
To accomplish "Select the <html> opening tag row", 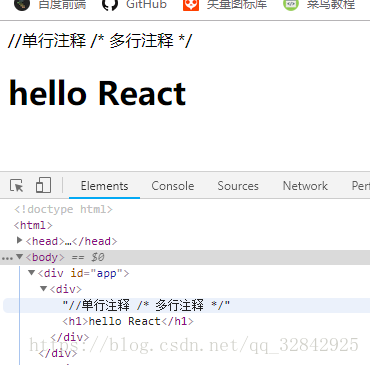I will (x=33, y=225).
